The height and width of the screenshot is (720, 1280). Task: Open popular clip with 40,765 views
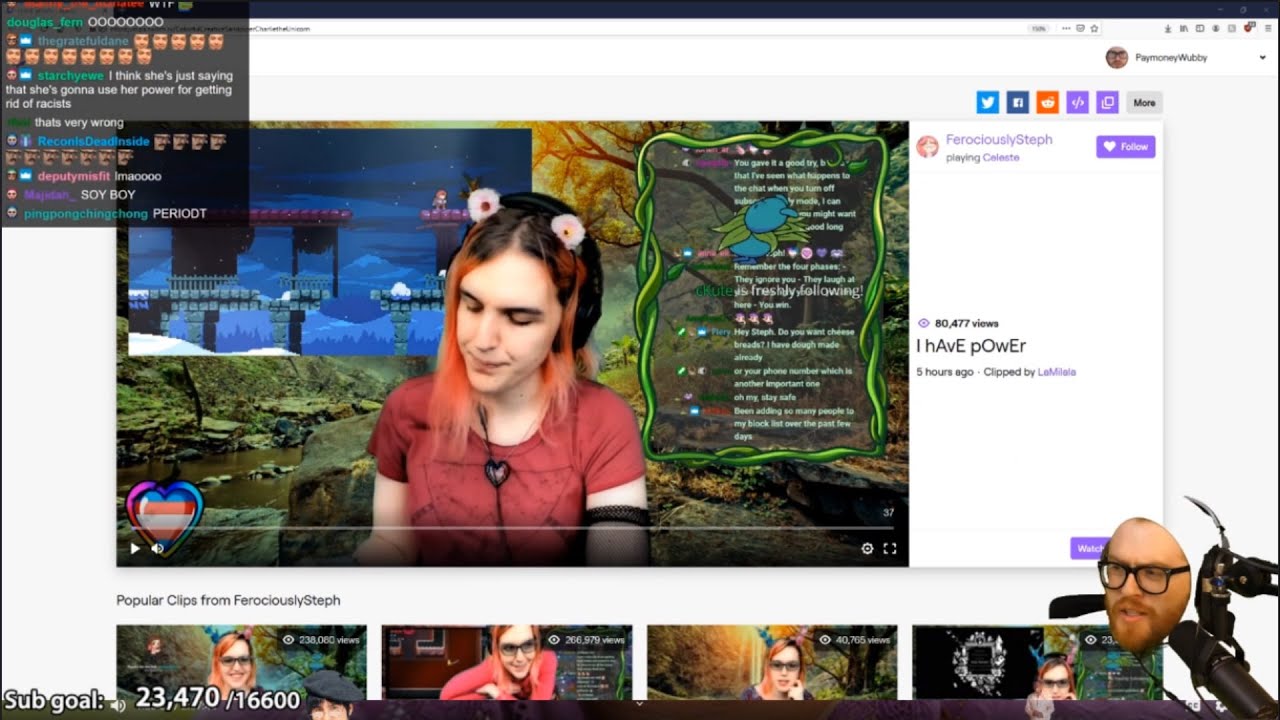[772, 662]
